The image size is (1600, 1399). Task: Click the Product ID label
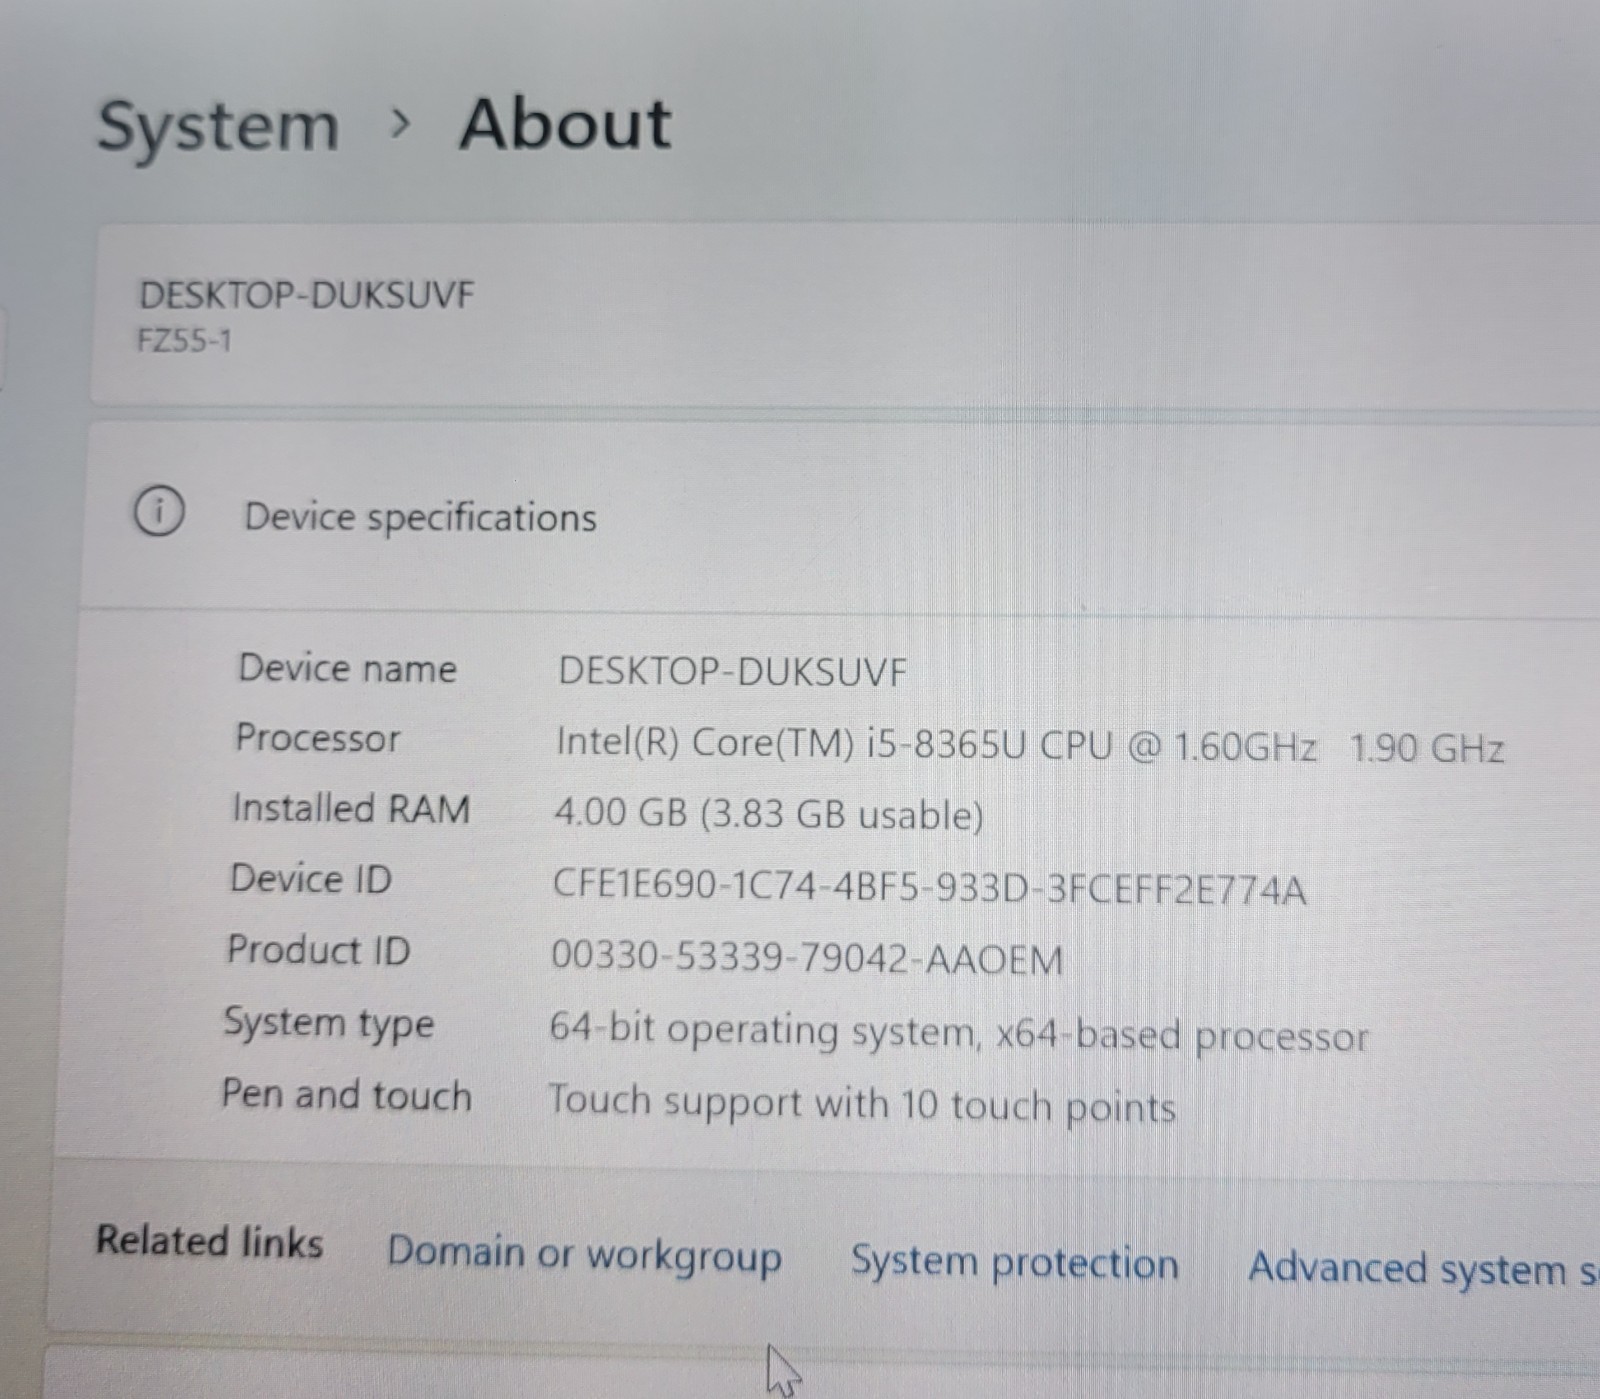click(318, 950)
